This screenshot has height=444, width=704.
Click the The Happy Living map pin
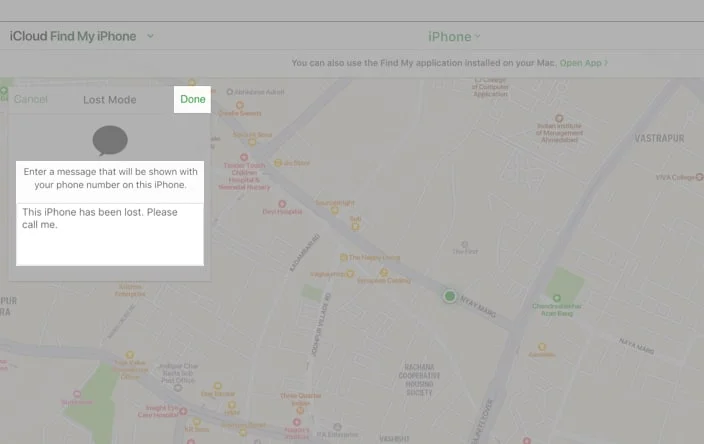[x=343, y=257]
